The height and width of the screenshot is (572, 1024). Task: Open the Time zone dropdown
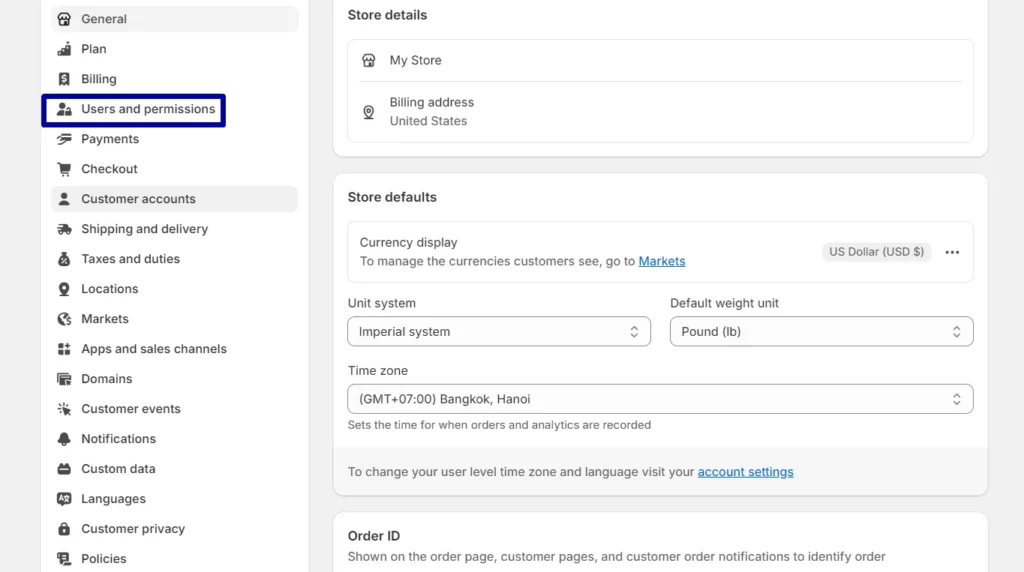click(660, 399)
